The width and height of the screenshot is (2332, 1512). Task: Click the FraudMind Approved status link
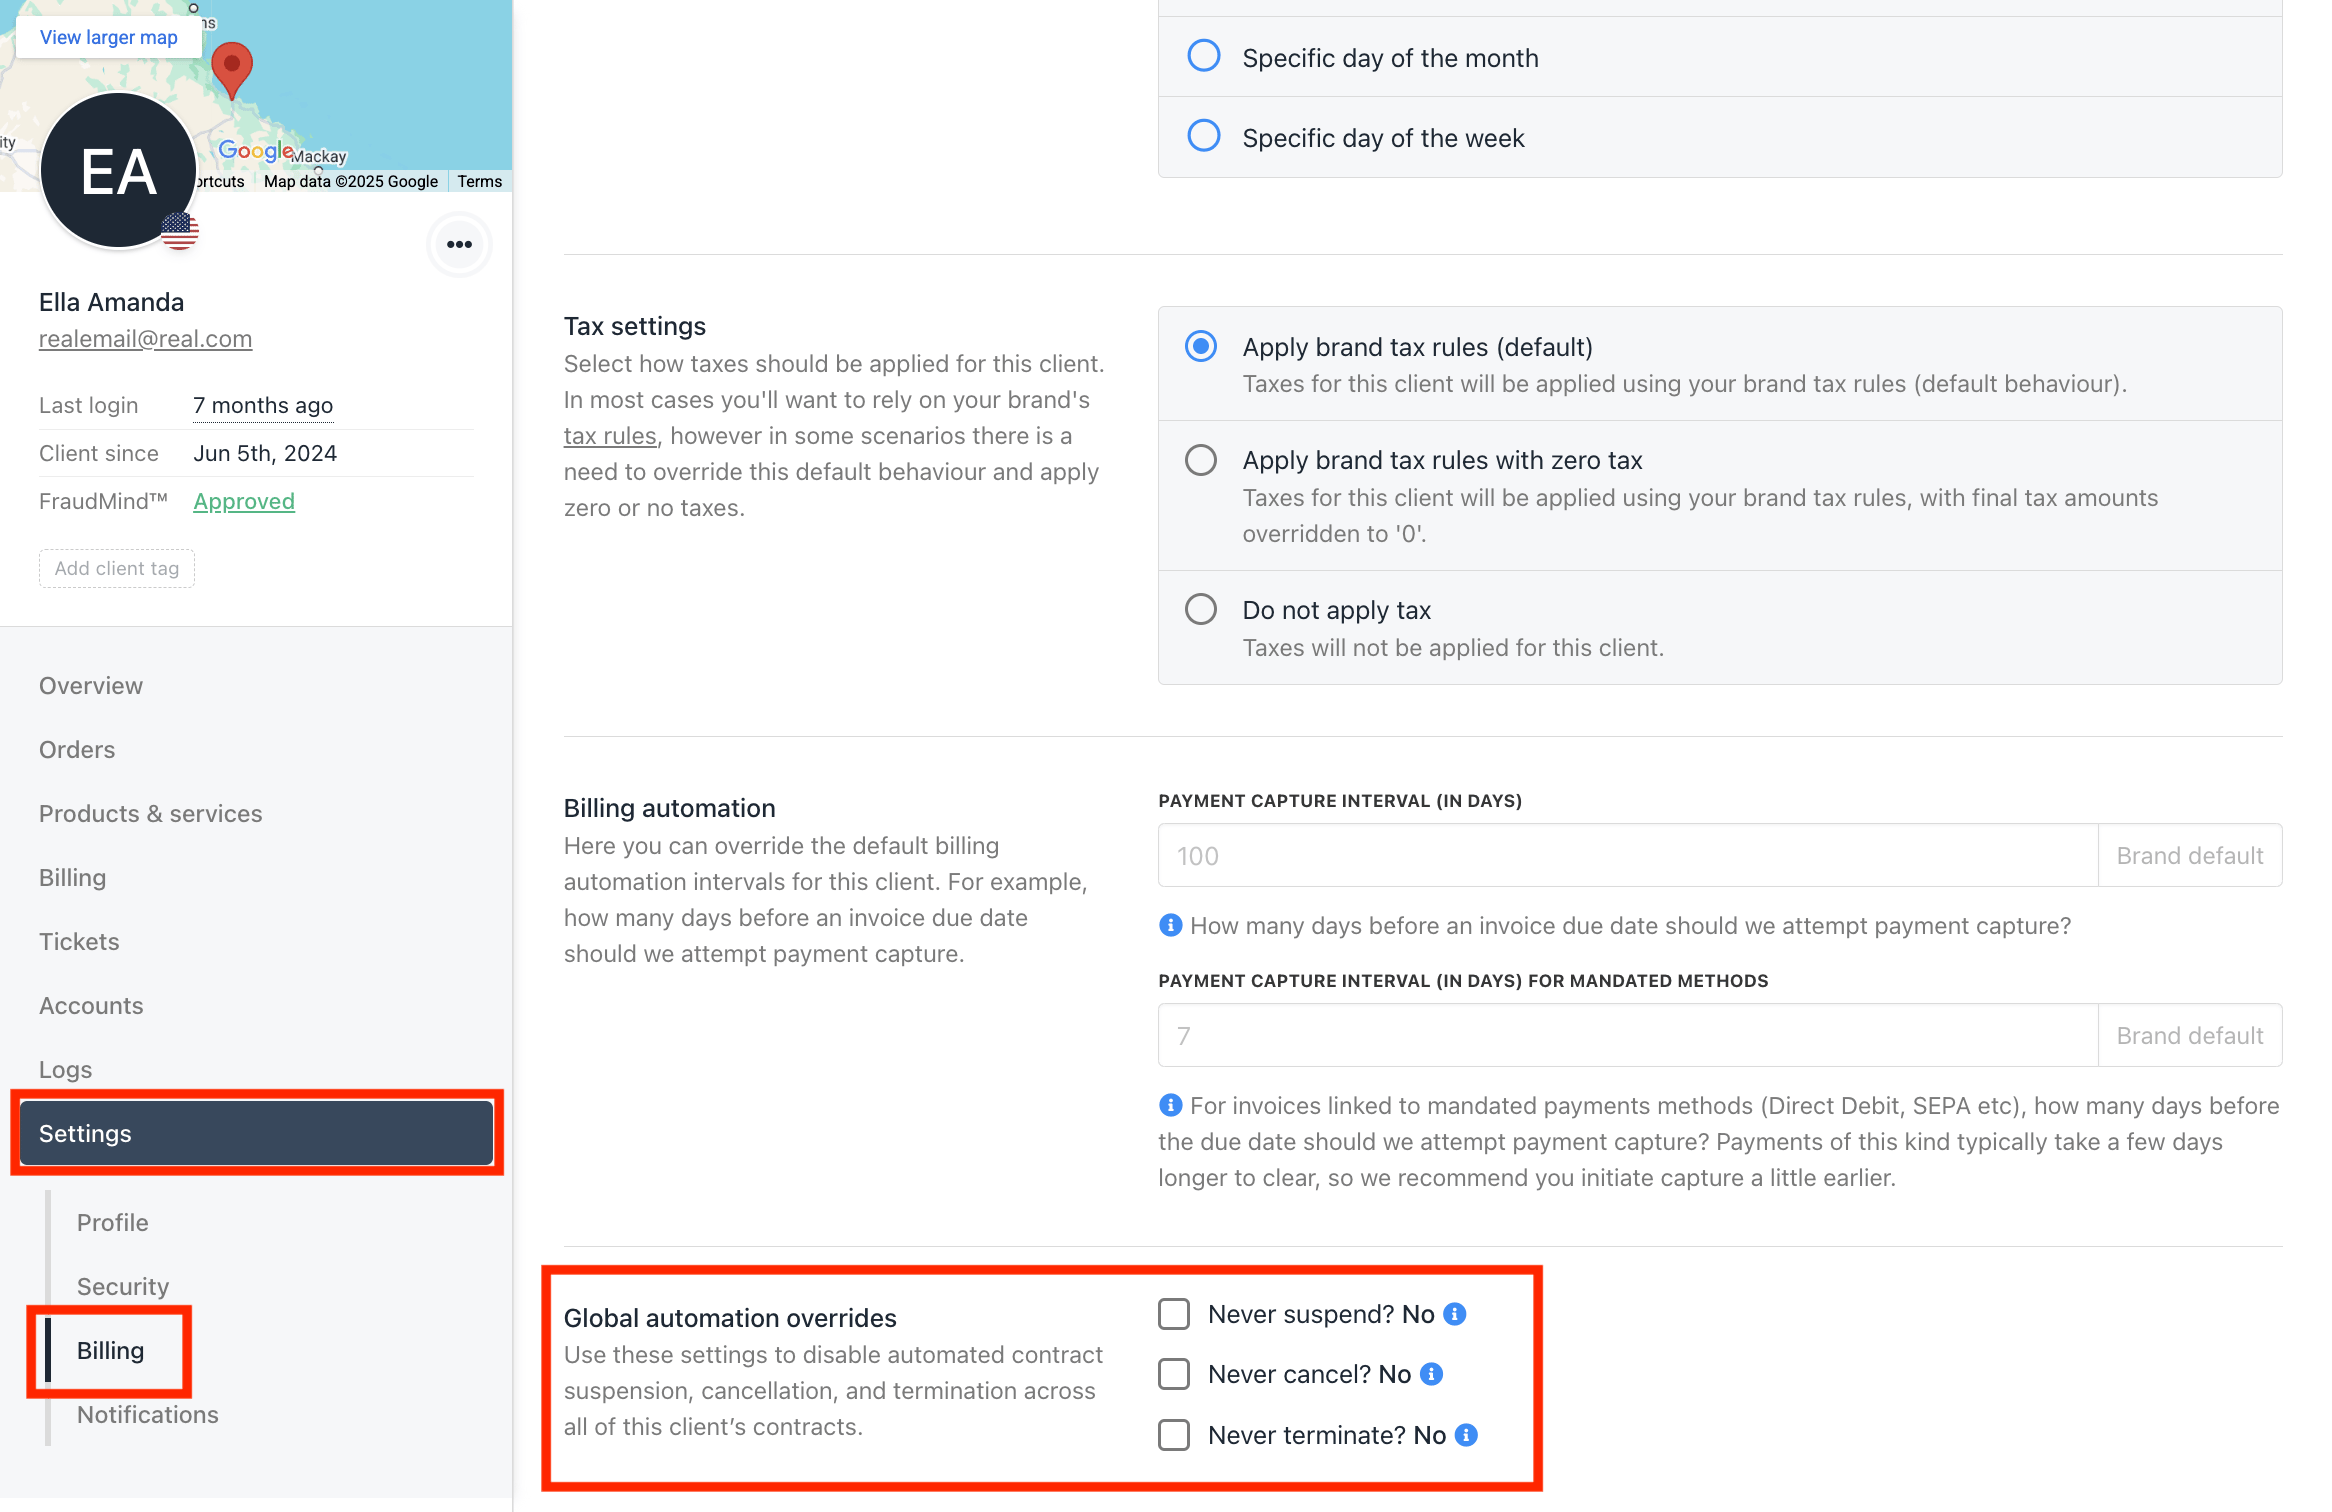pos(244,501)
